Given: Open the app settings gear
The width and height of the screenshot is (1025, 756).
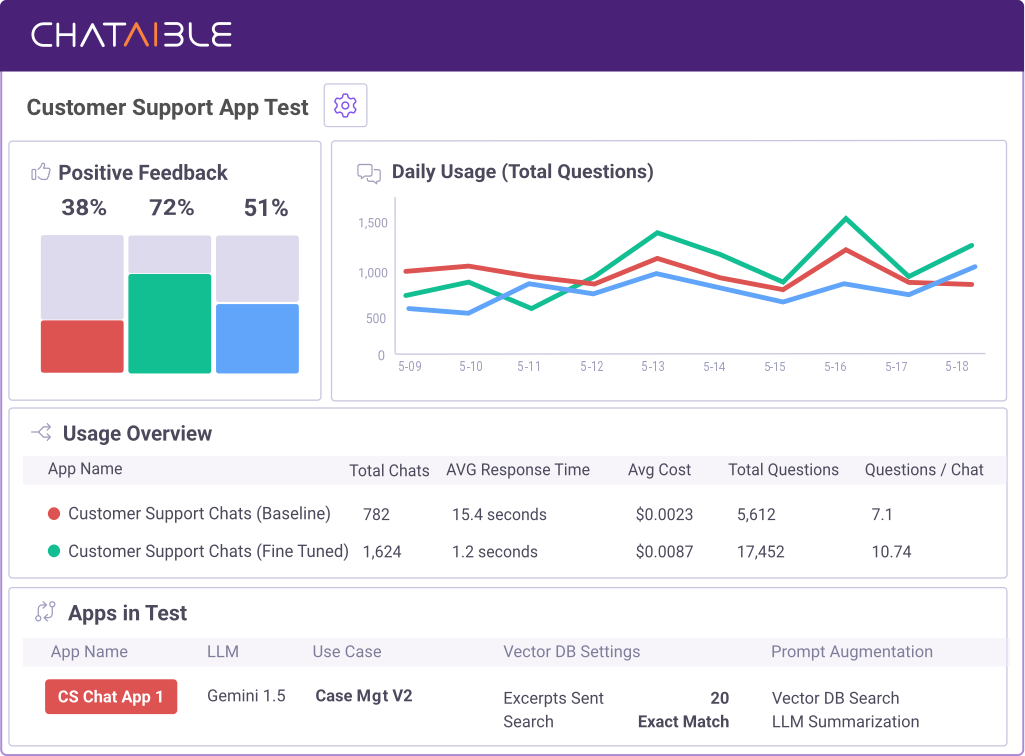Looking at the screenshot, I should [x=344, y=104].
